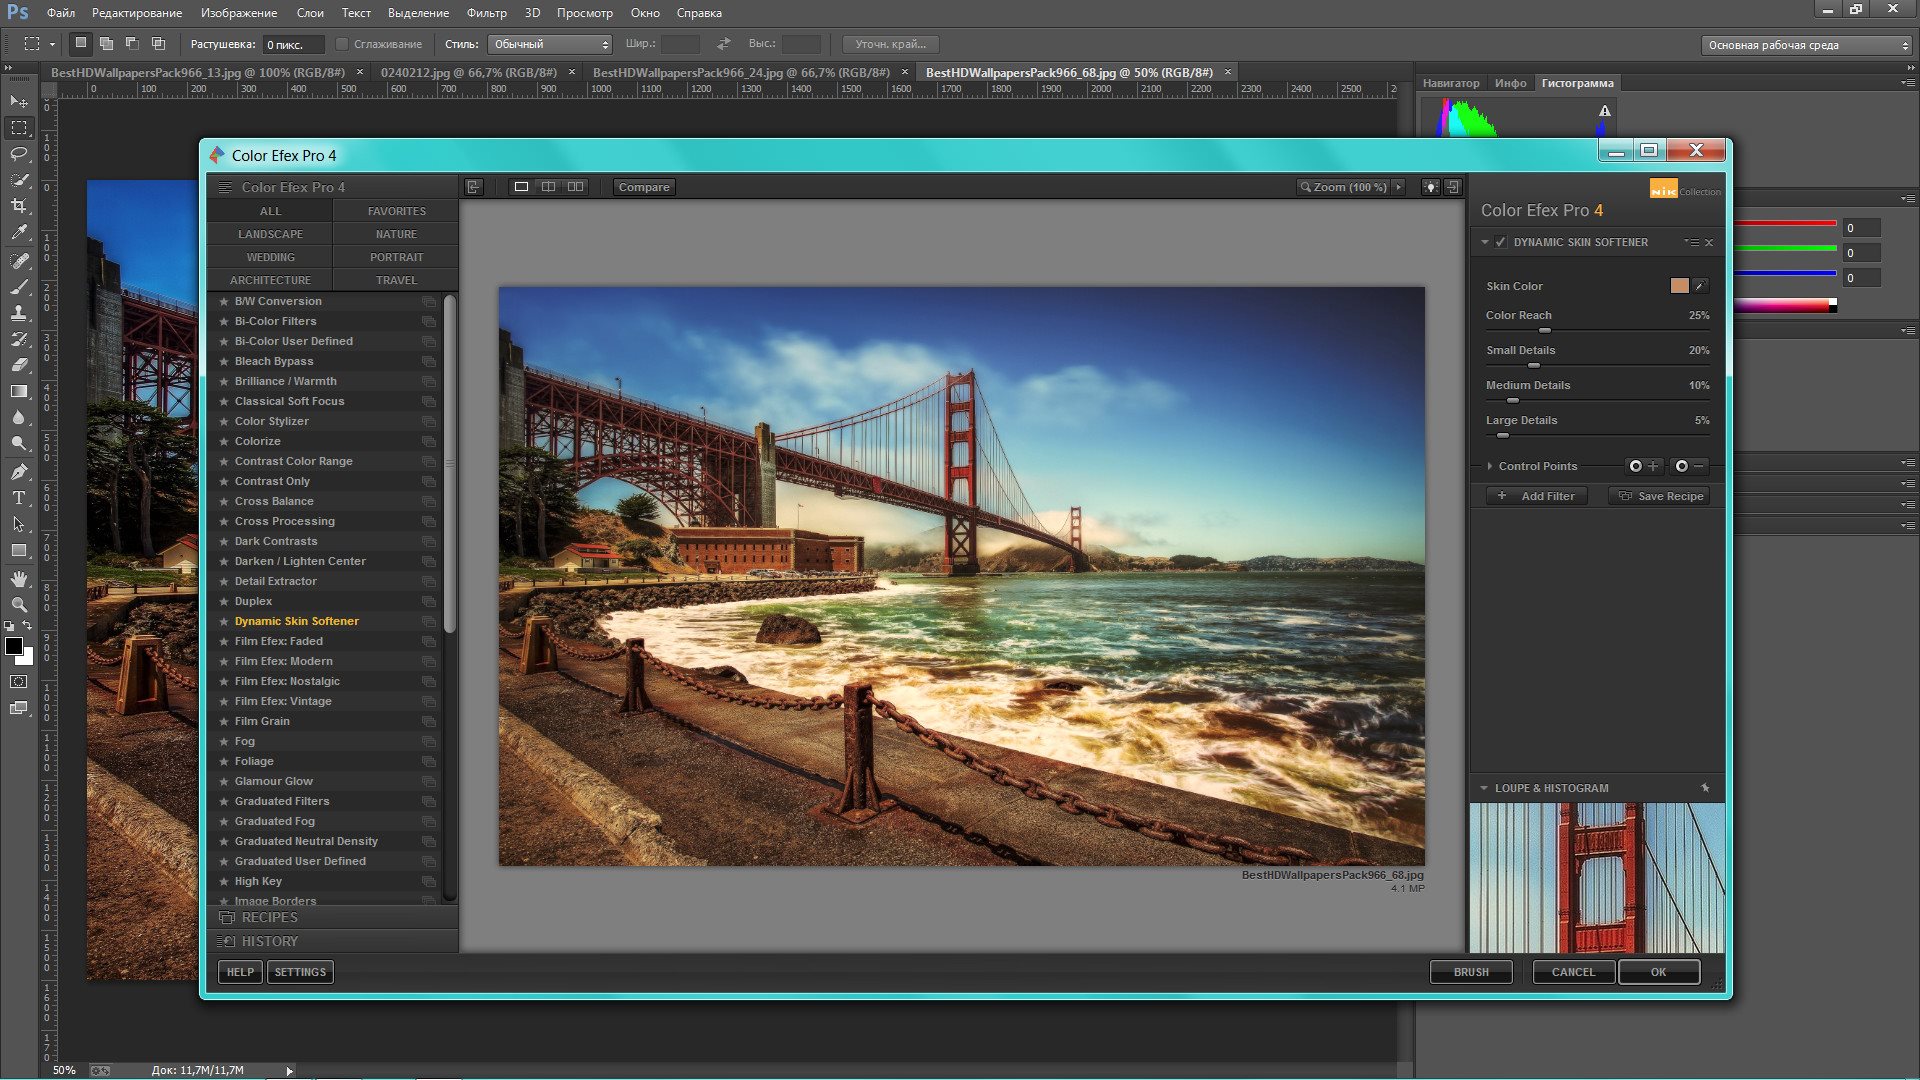Toggle Control Points section checkbox
This screenshot has height=1080, width=1920.
click(x=1491, y=465)
